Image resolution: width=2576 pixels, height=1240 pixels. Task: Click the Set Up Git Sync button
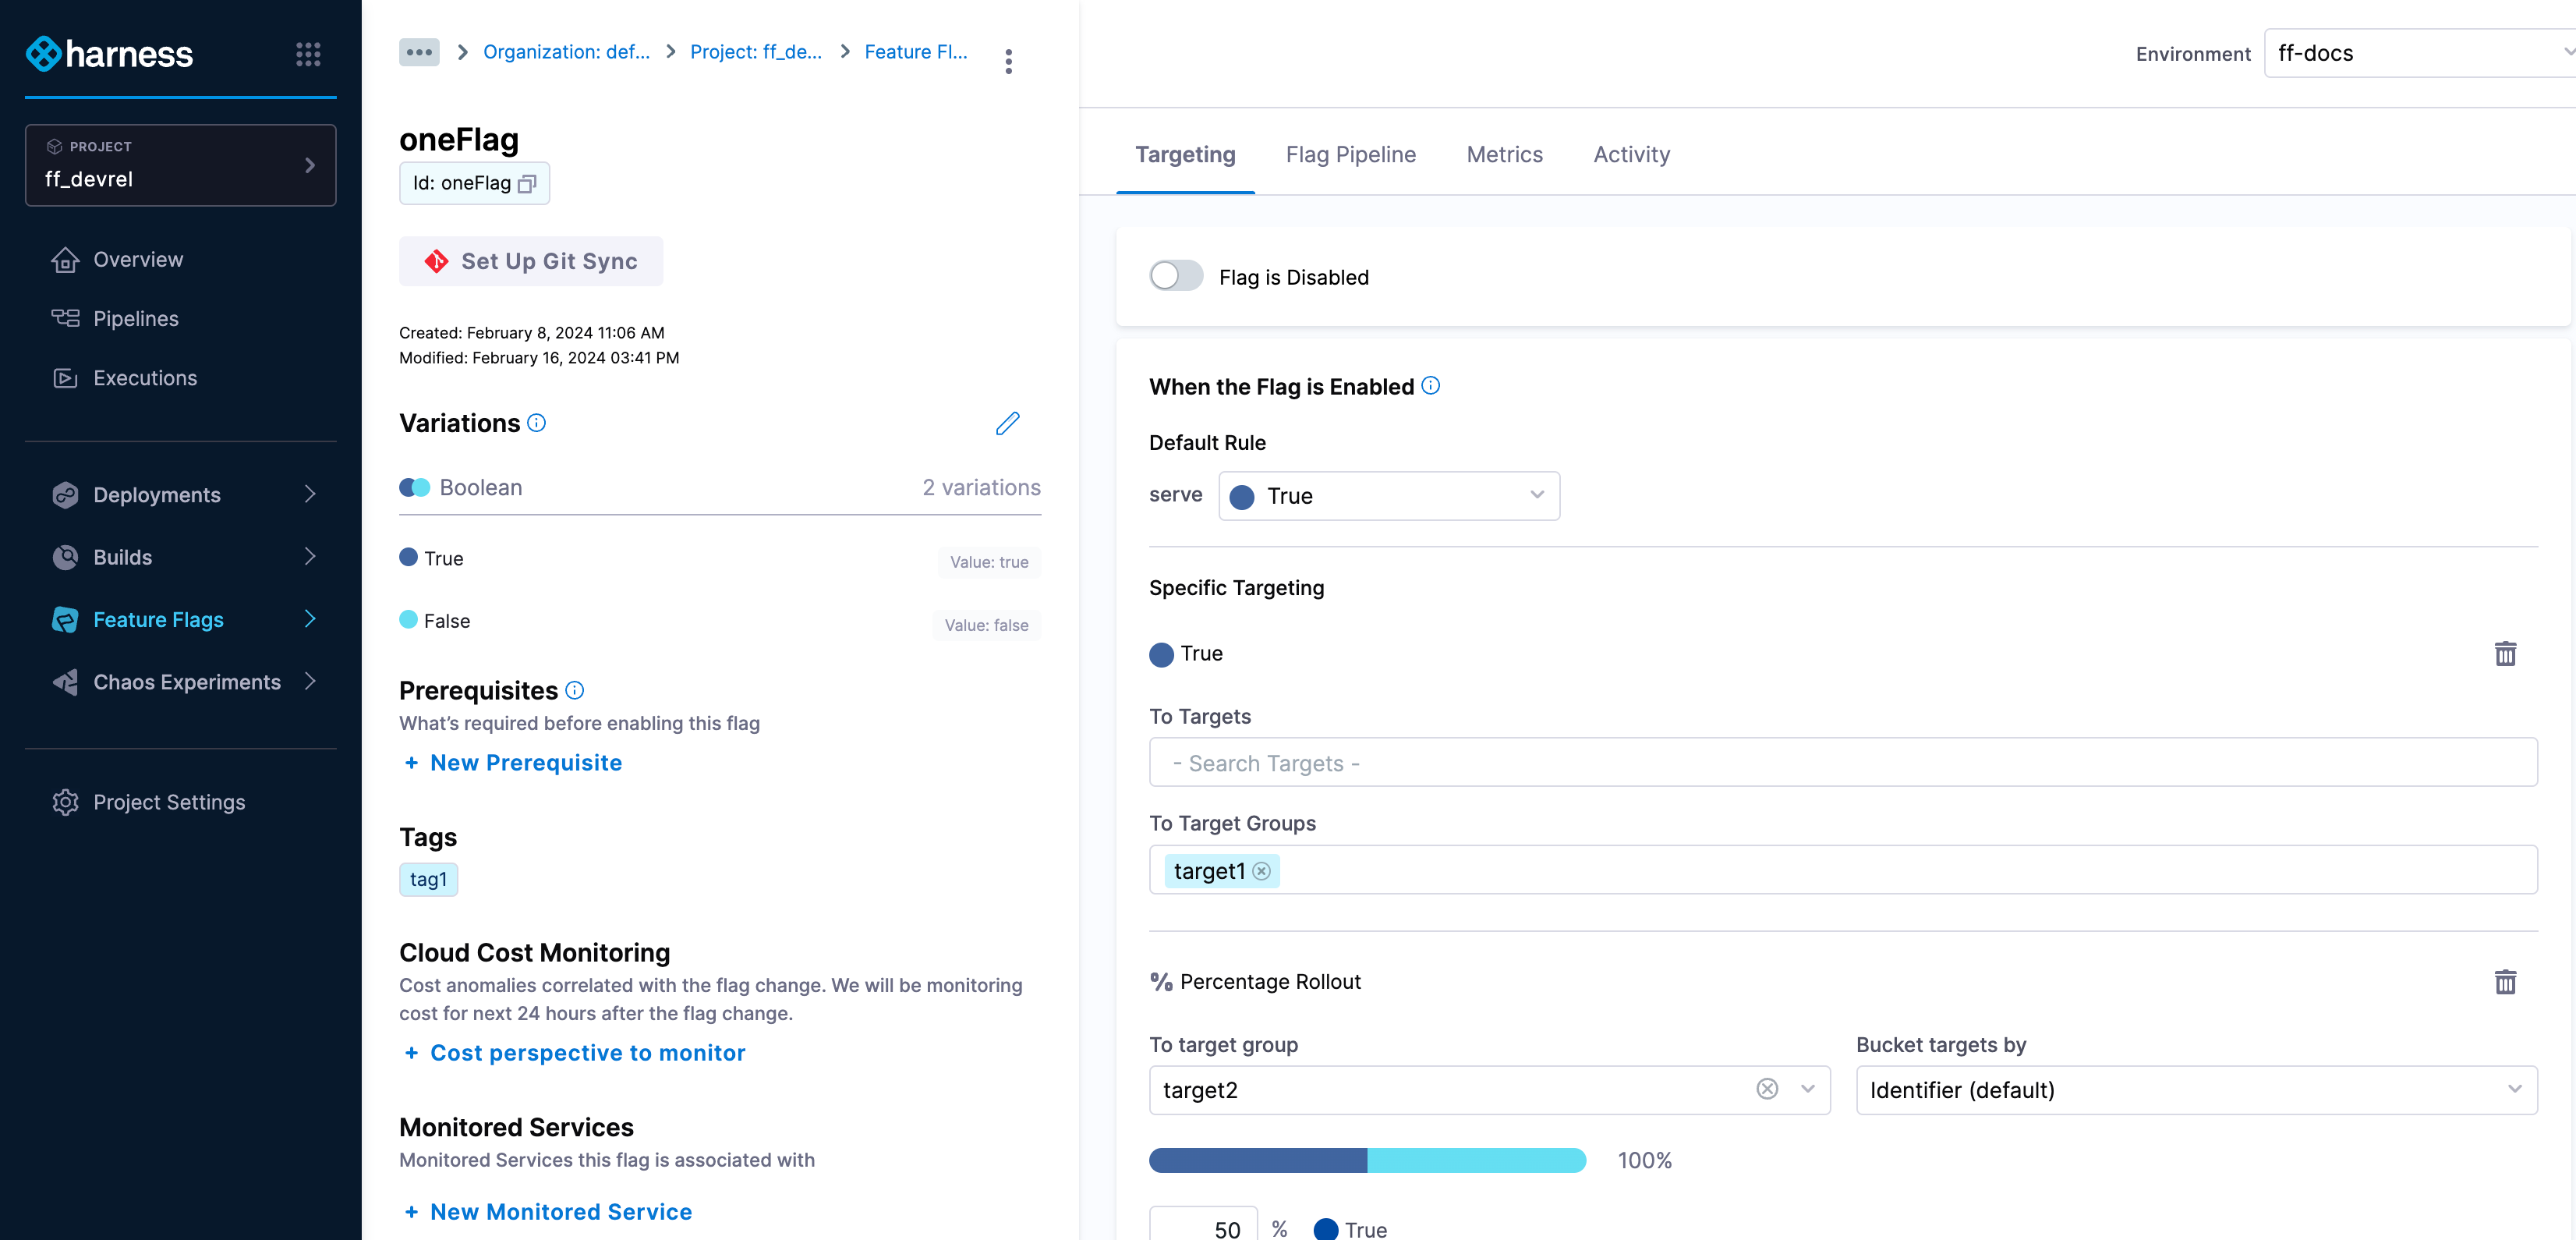(x=531, y=261)
